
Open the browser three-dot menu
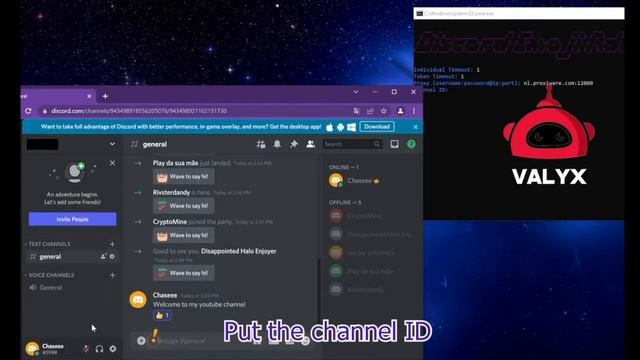click(x=414, y=111)
